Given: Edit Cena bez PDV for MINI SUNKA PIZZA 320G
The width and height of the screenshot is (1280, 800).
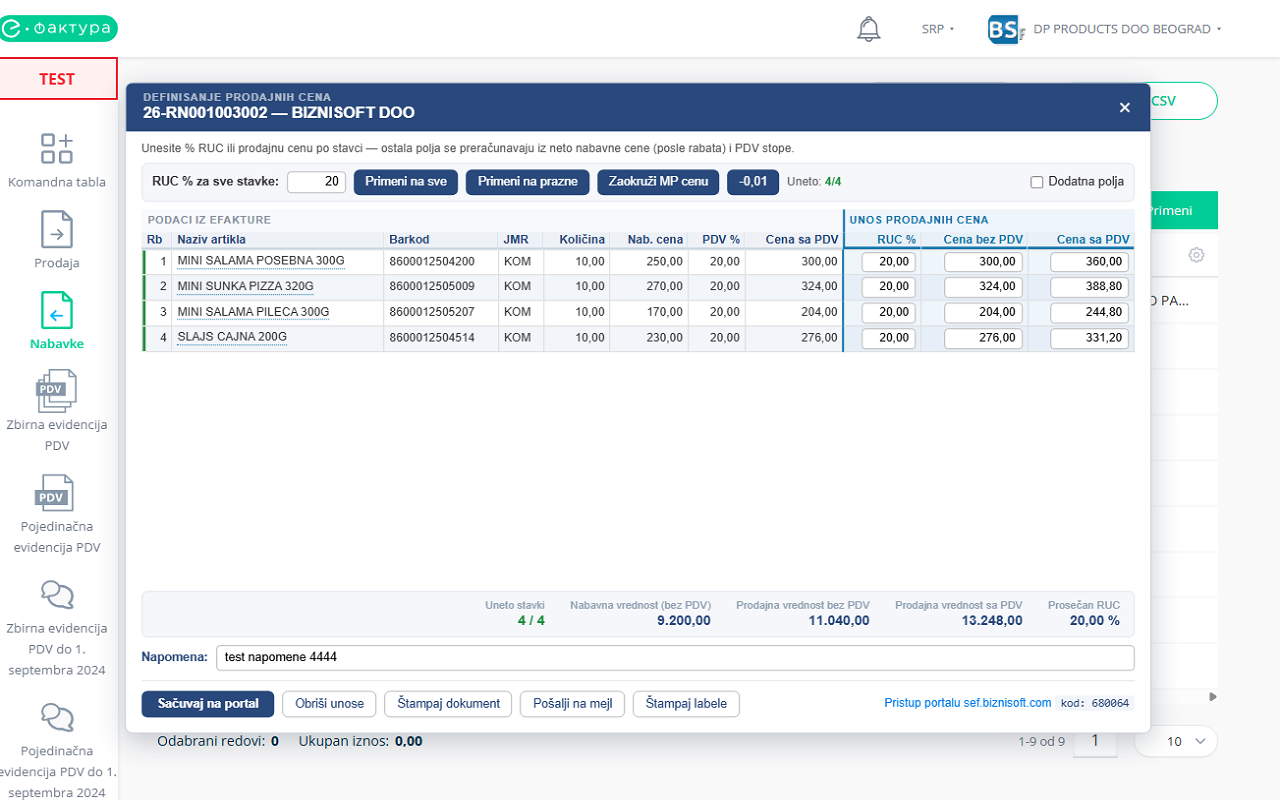Looking at the screenshot, I should 983,287.
